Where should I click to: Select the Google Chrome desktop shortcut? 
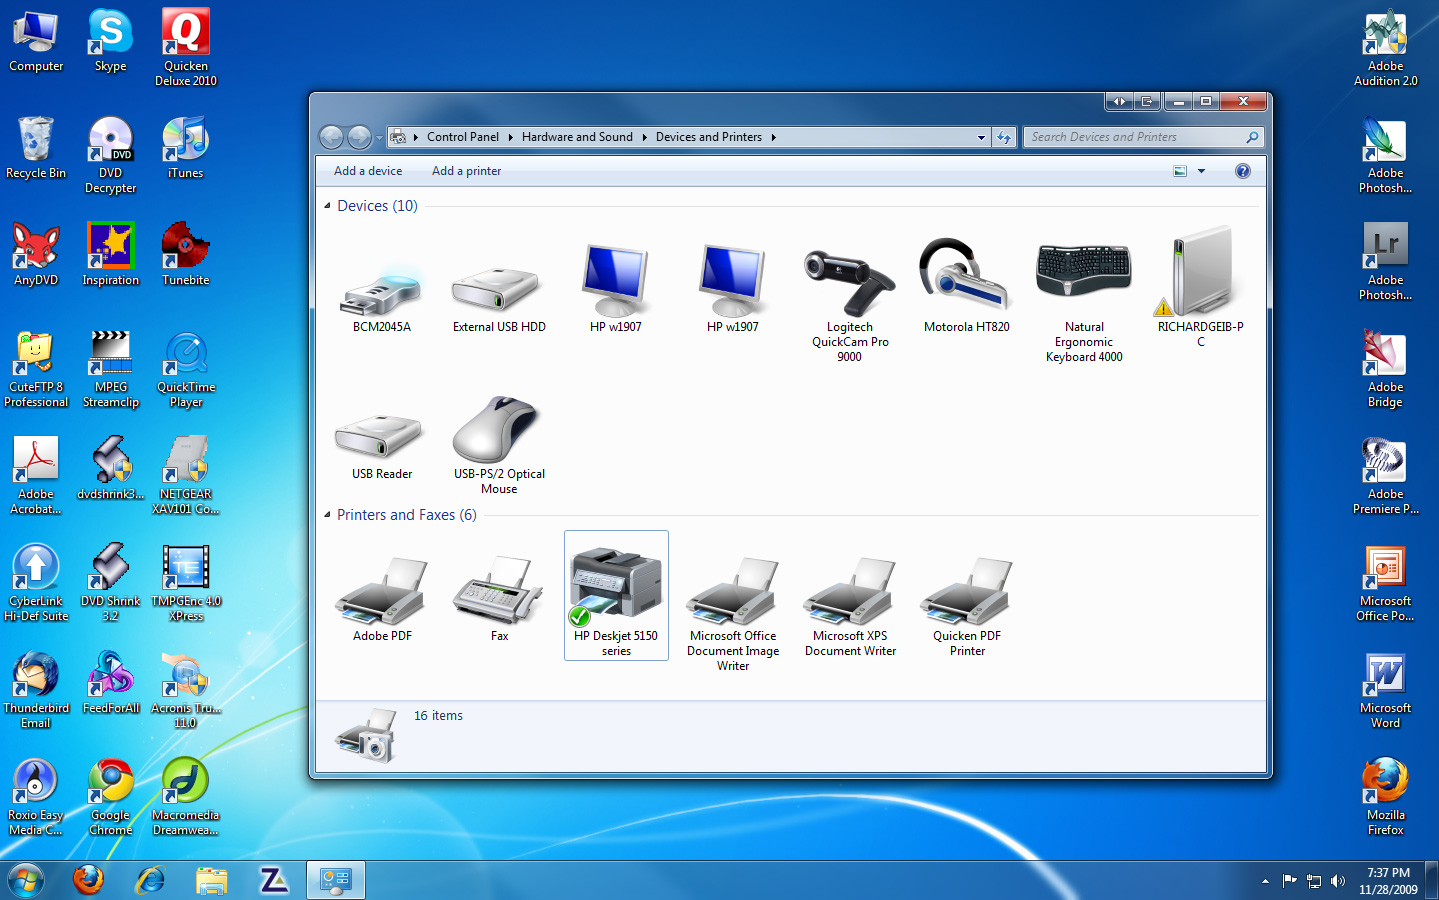pyautogui.click(x=110, y=797)
